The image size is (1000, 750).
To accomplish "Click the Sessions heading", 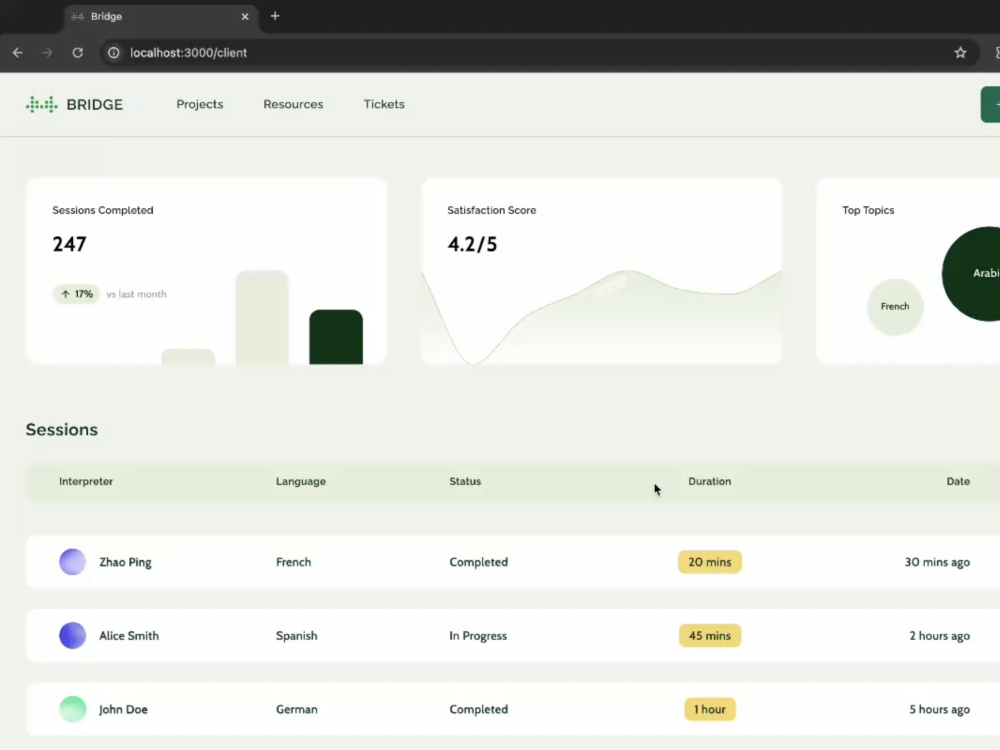I will click(x=62, y=430).
